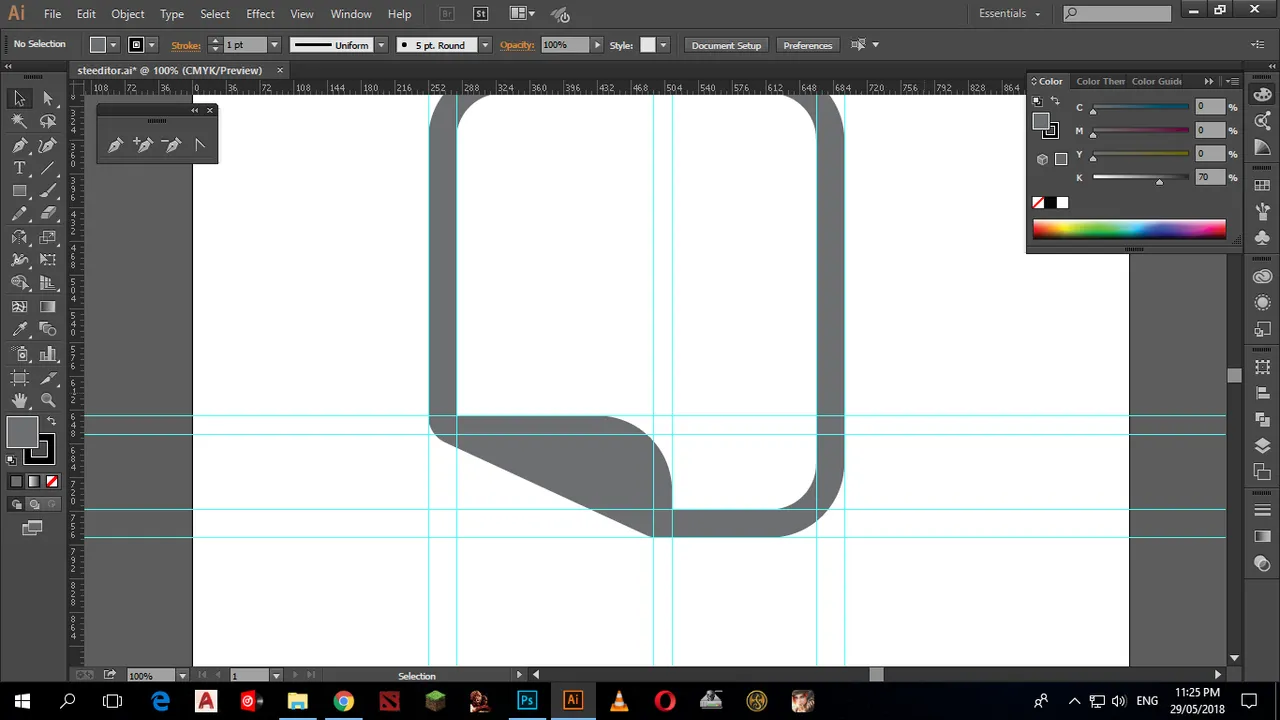Click Document Setup button
Screen dimensions: 1280x720
point(726,45)
